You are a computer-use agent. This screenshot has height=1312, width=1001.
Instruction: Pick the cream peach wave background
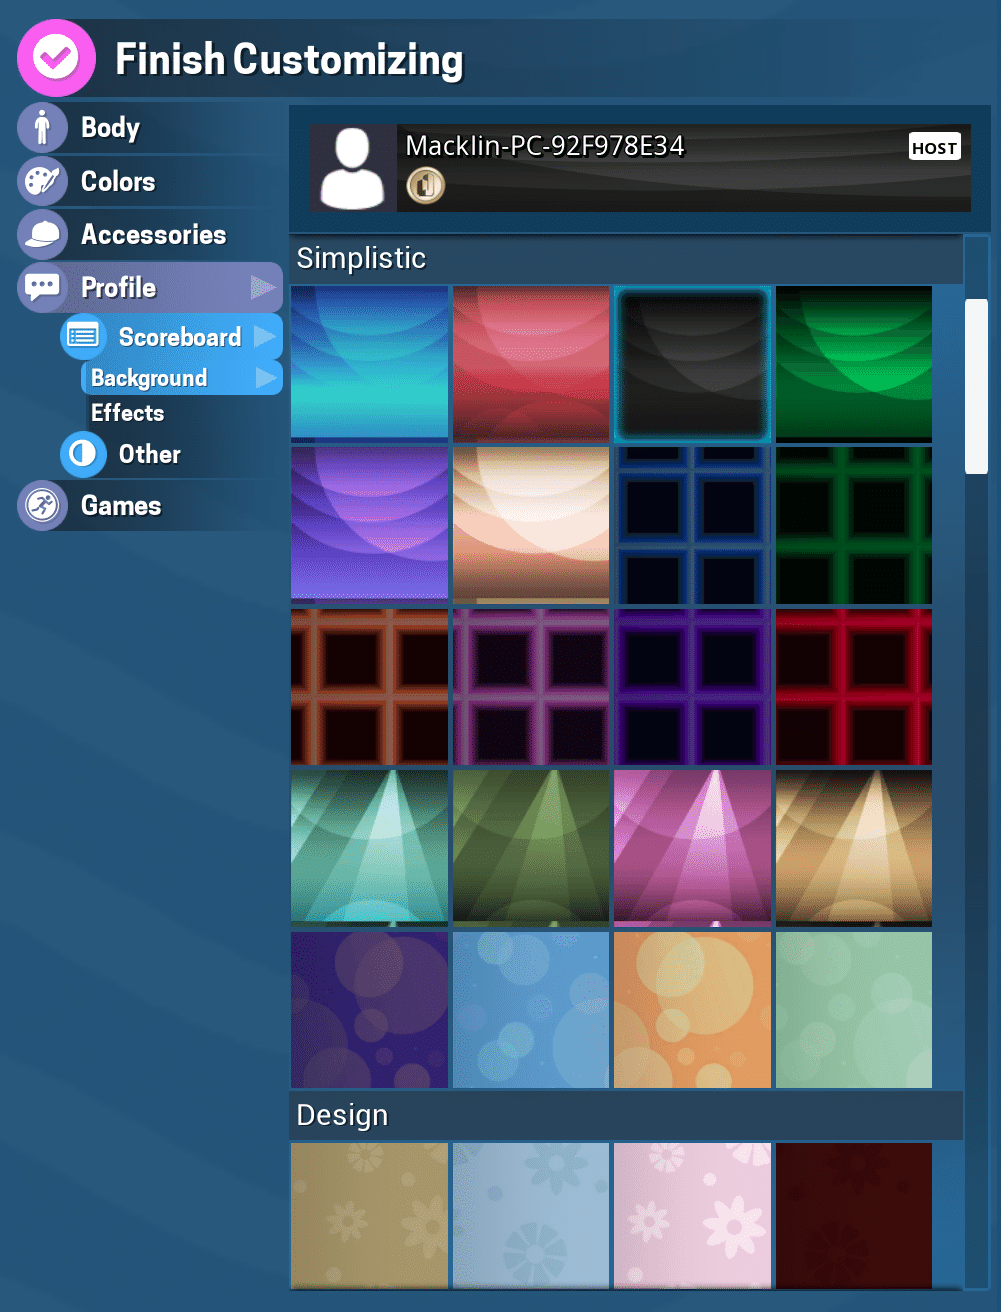click(531, 526)
